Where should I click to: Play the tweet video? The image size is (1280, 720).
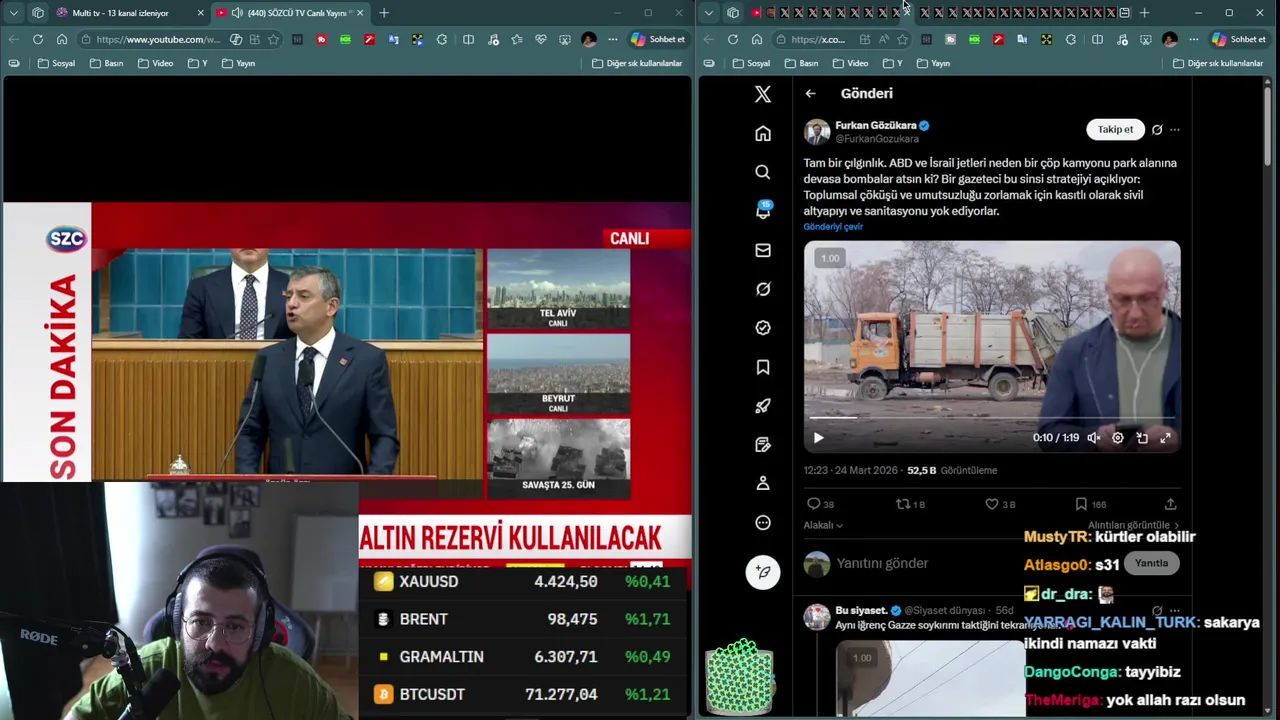(x=818, y=438)
